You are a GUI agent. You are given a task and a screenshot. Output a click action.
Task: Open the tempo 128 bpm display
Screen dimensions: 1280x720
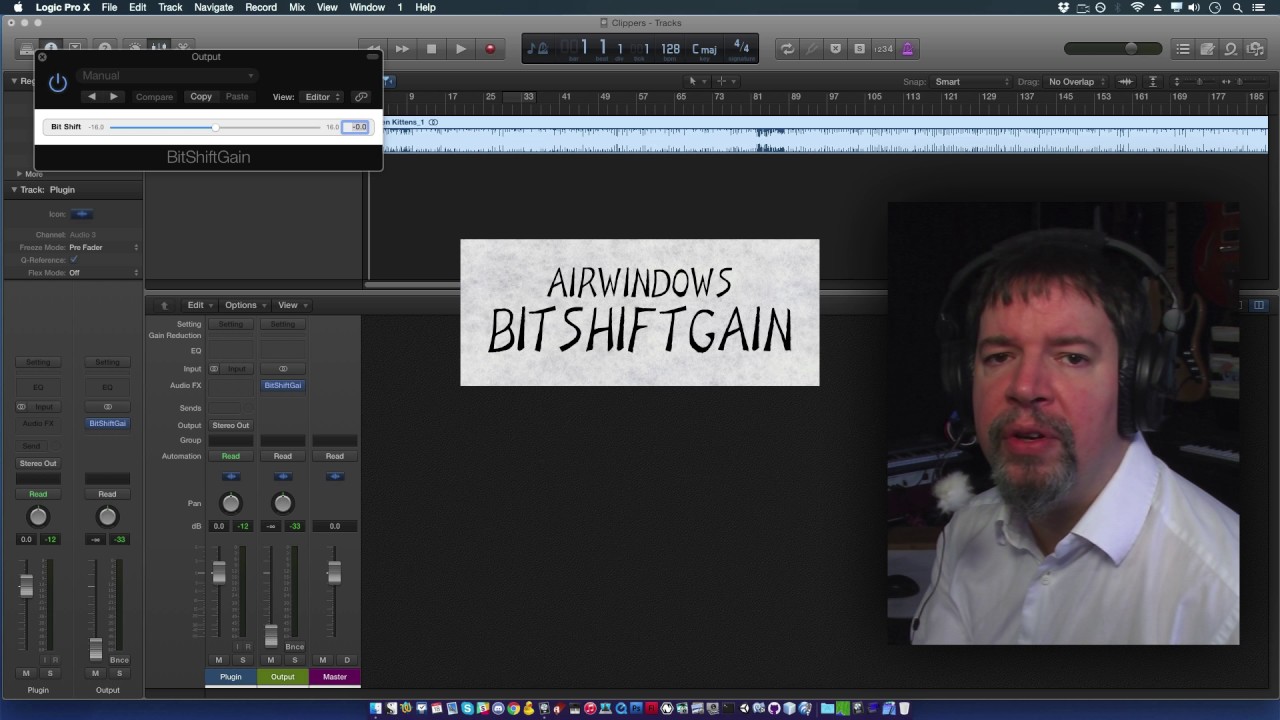(x=671, y=49)
